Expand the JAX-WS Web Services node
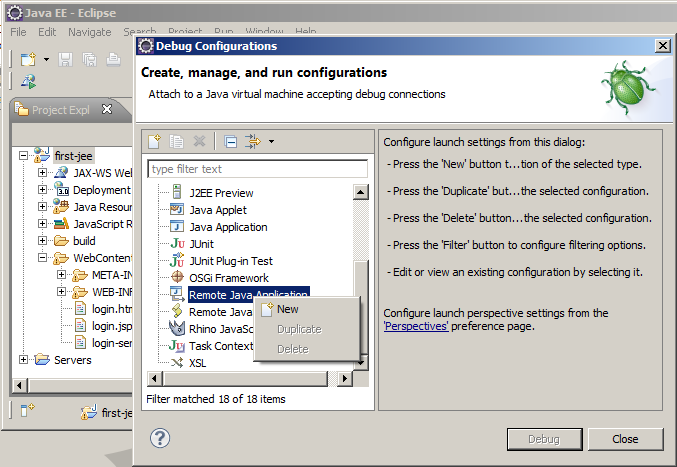This screenshot has height=467, width=677. click(x=42, y=173)
